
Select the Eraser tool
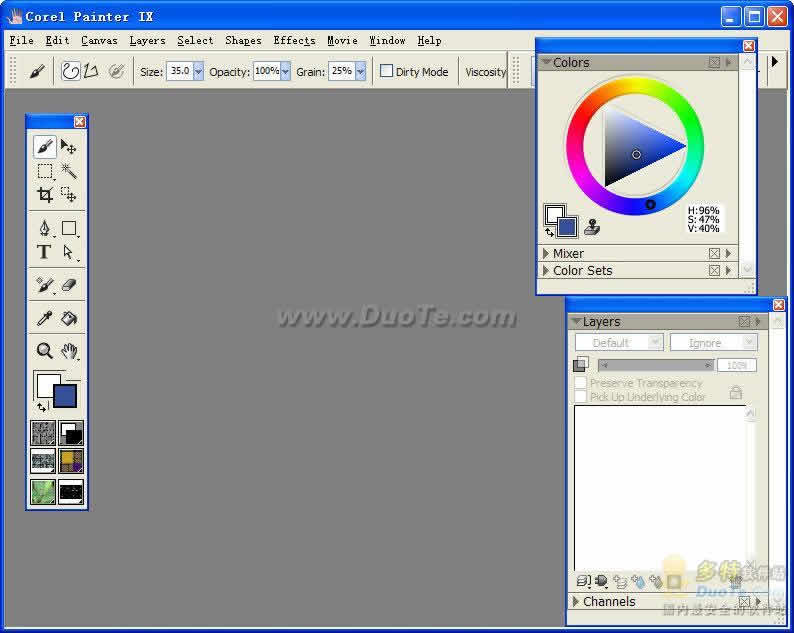click(69, 285)
